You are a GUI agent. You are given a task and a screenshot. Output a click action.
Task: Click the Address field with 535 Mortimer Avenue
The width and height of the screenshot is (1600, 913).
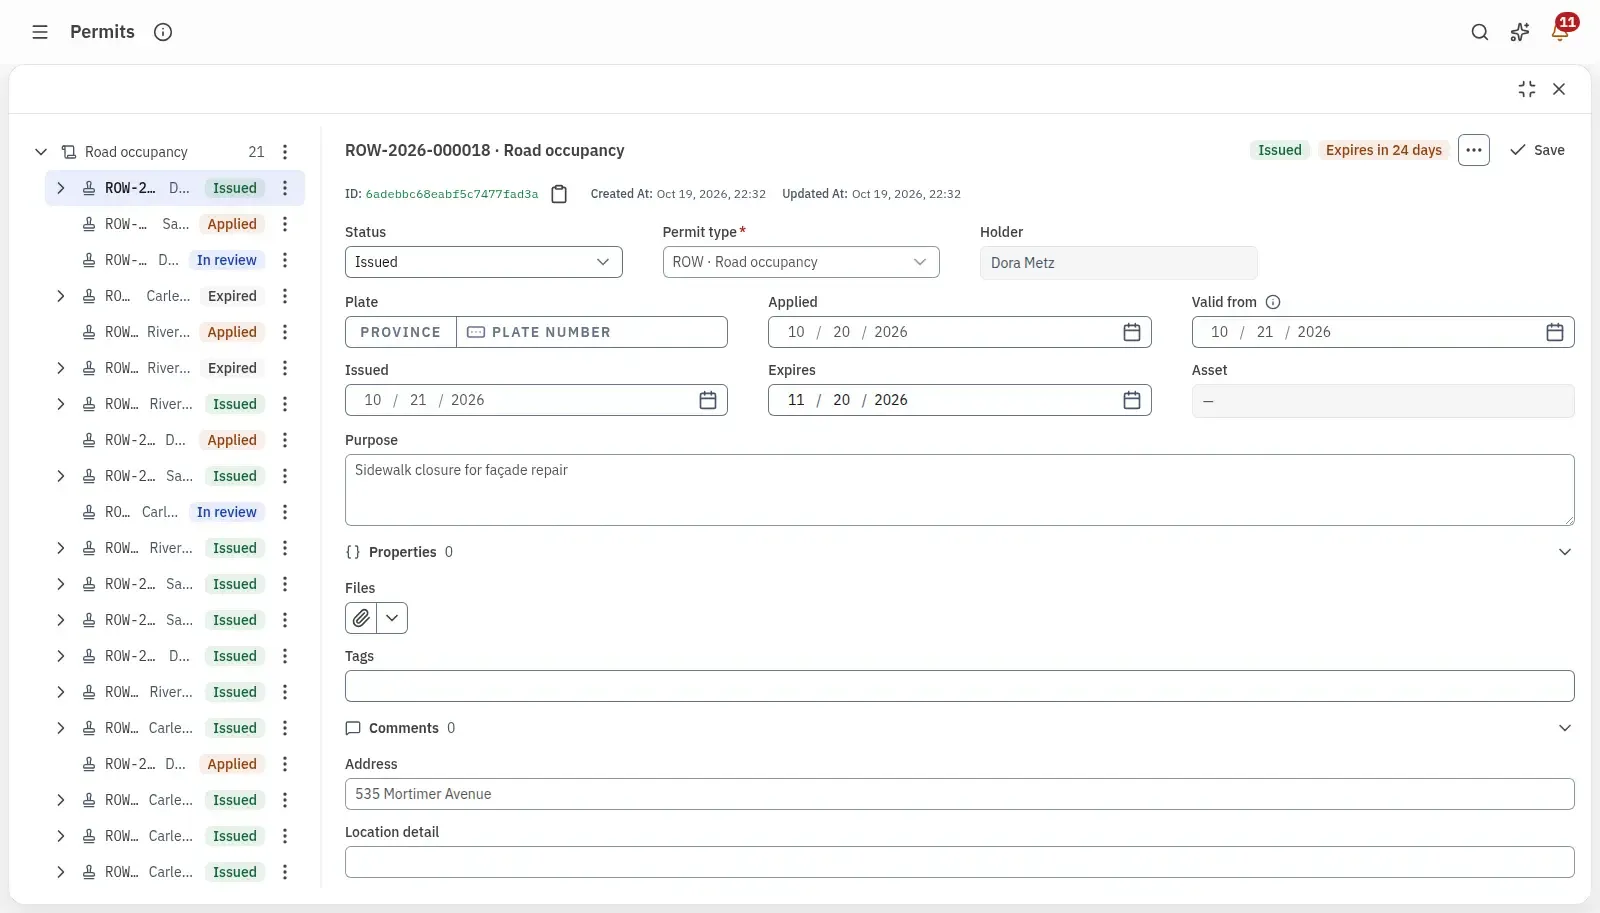click(960, 794)
